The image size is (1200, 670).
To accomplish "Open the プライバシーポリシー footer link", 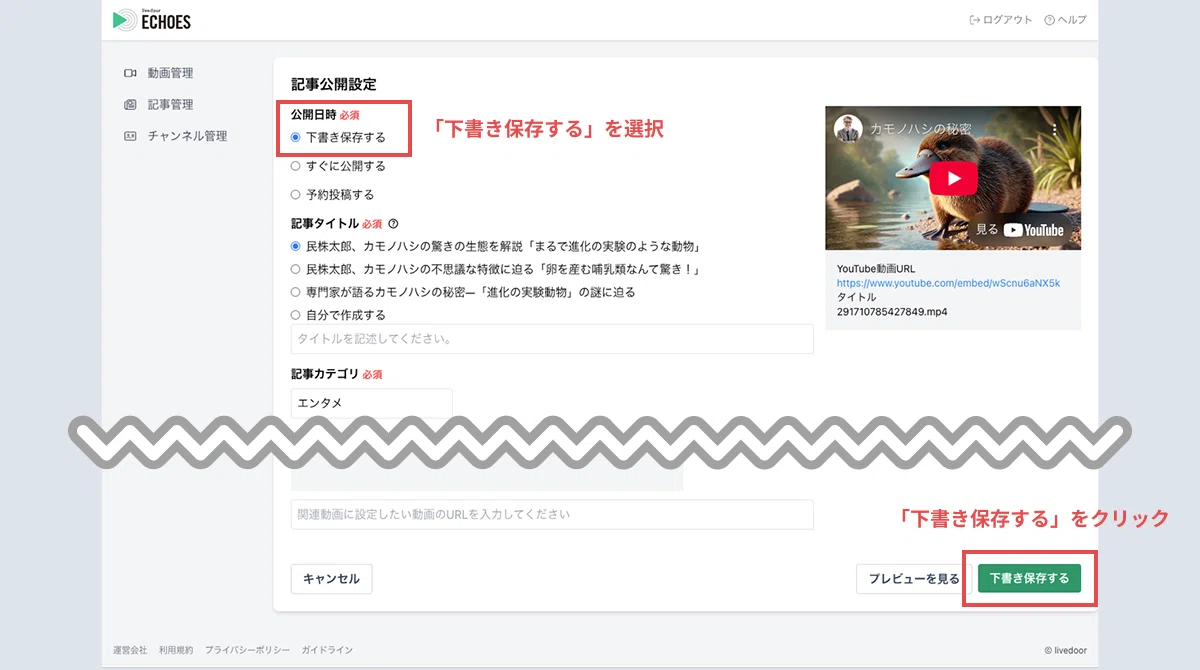I will tap(247, 650).
